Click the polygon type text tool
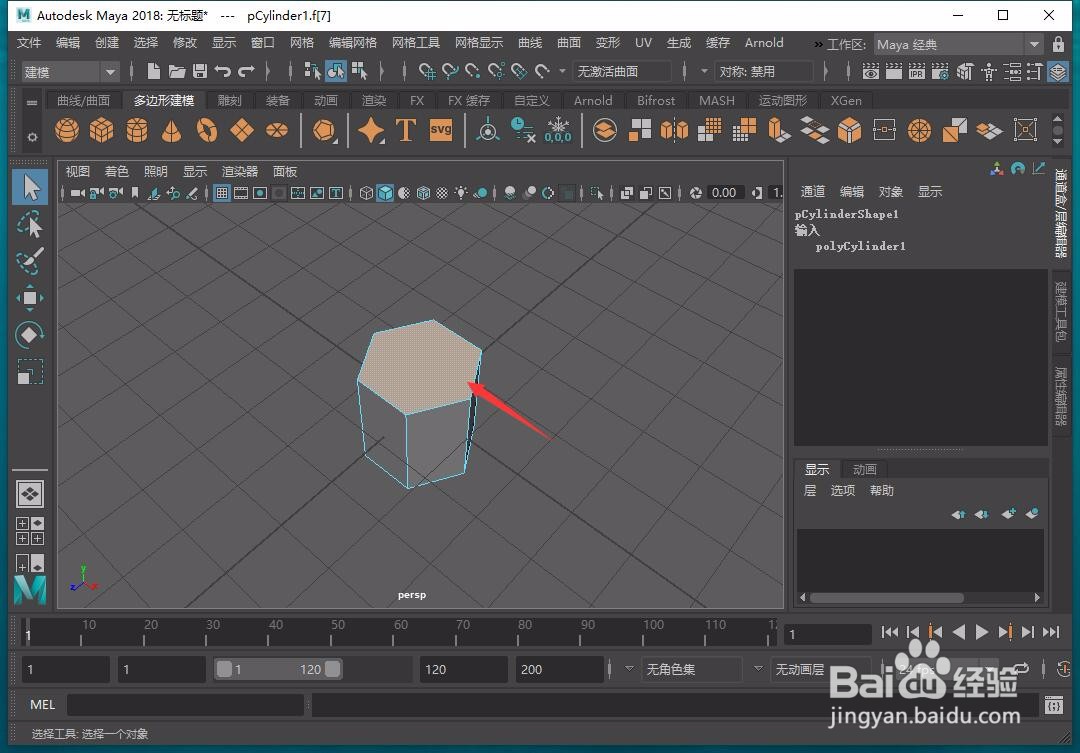The image size is (1080, 753). (406, 130)
